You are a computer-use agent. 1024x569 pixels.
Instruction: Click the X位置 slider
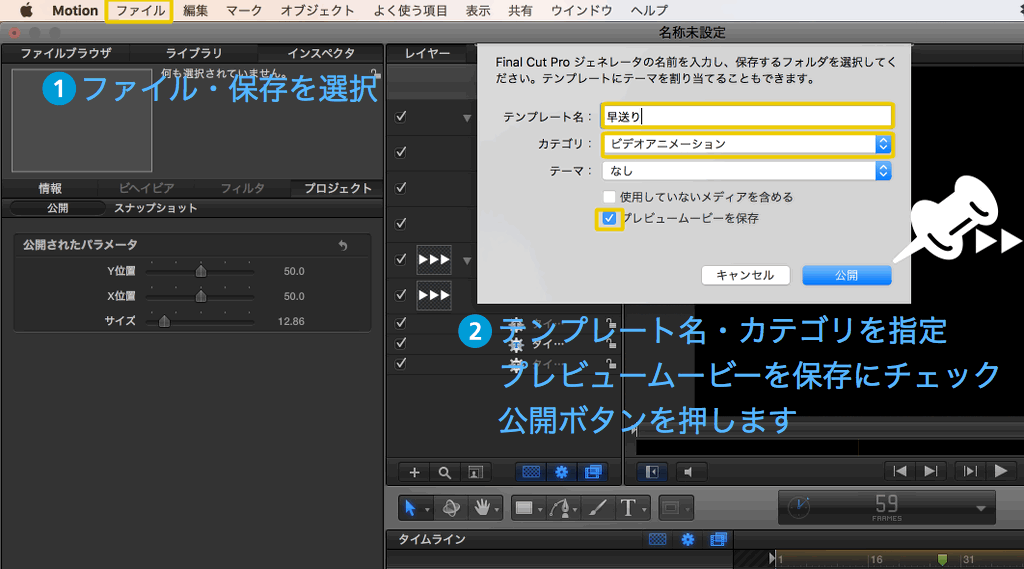pos(200,297)
